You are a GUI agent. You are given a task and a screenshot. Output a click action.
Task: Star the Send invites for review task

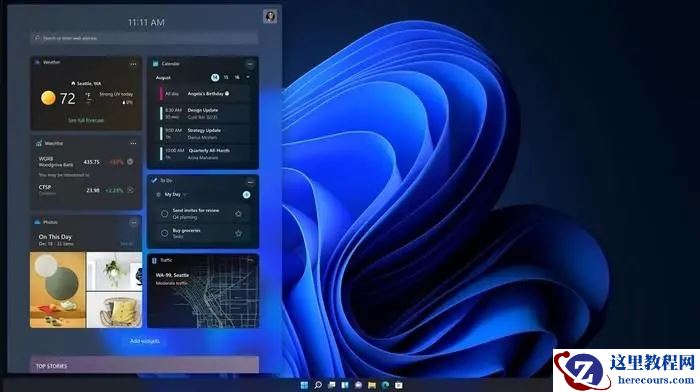click(238, 214)
